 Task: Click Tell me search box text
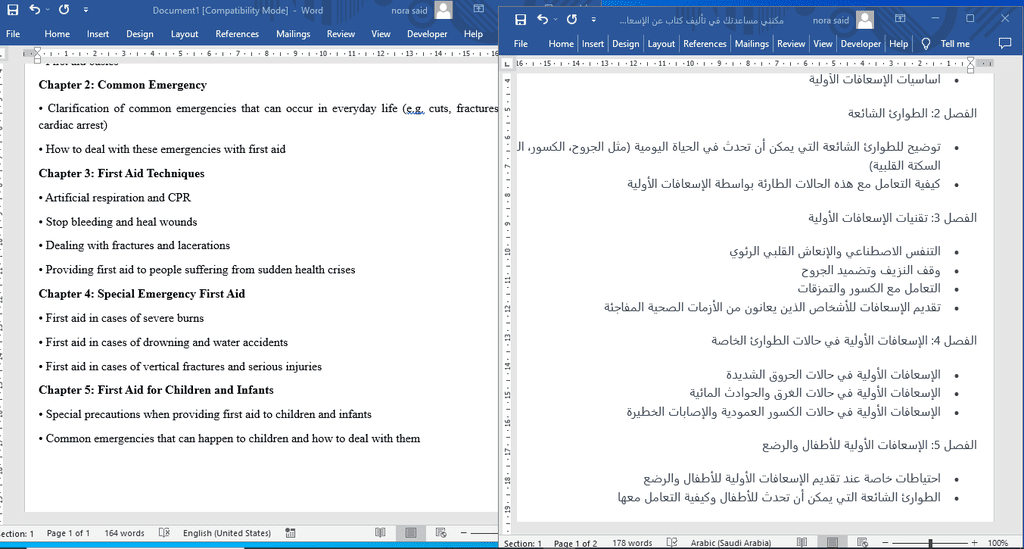[955, 44]
